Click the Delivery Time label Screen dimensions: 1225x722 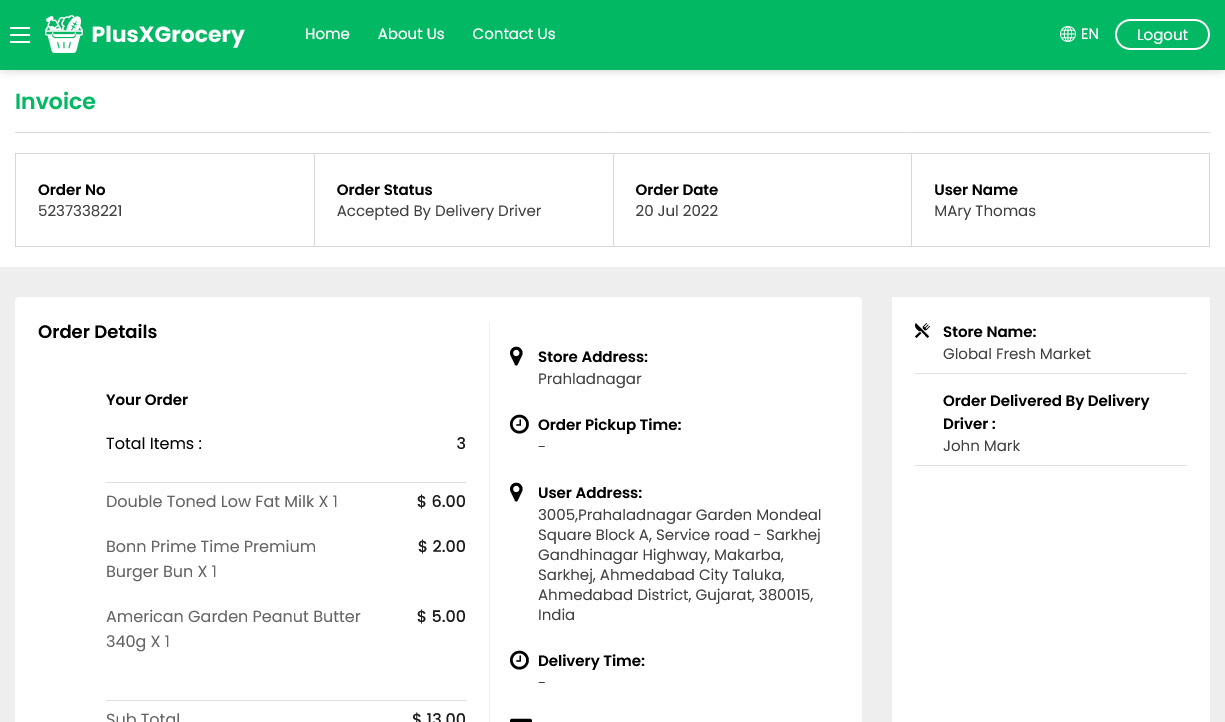coord(592,661)
